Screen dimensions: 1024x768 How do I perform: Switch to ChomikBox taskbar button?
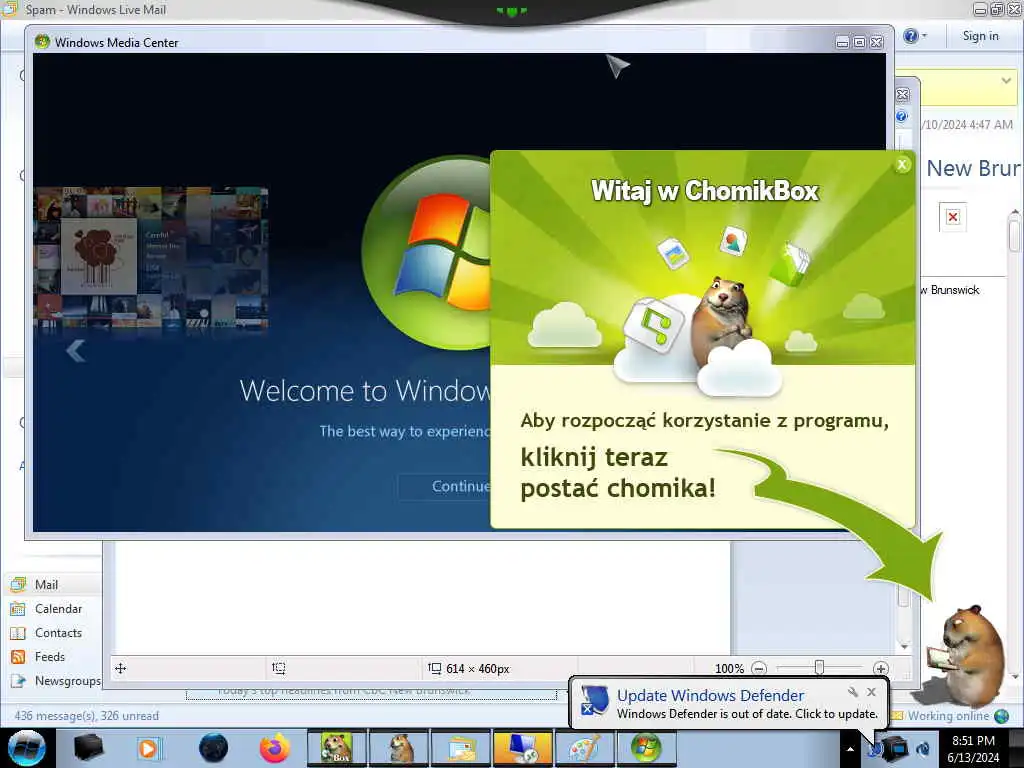tap(337, 748)
